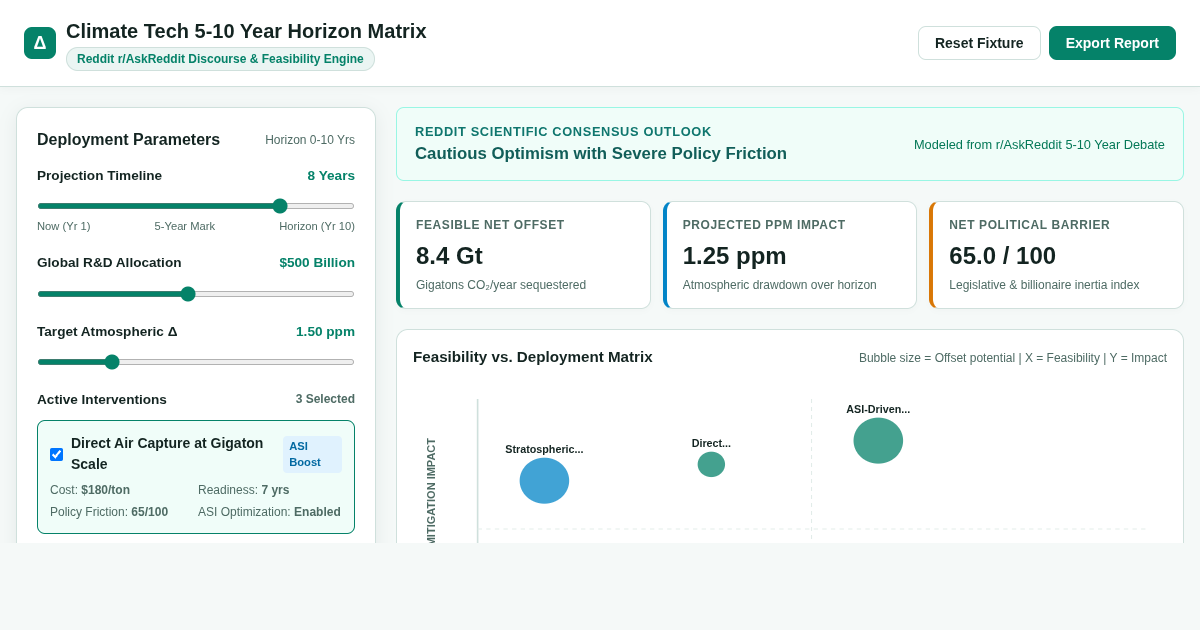
Task: Click the '8.4 Gt' value
Action: (x=449, y=256)
